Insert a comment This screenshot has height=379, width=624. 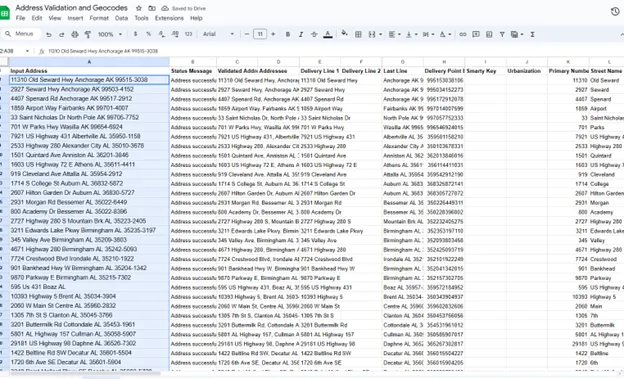pos(476,34)
